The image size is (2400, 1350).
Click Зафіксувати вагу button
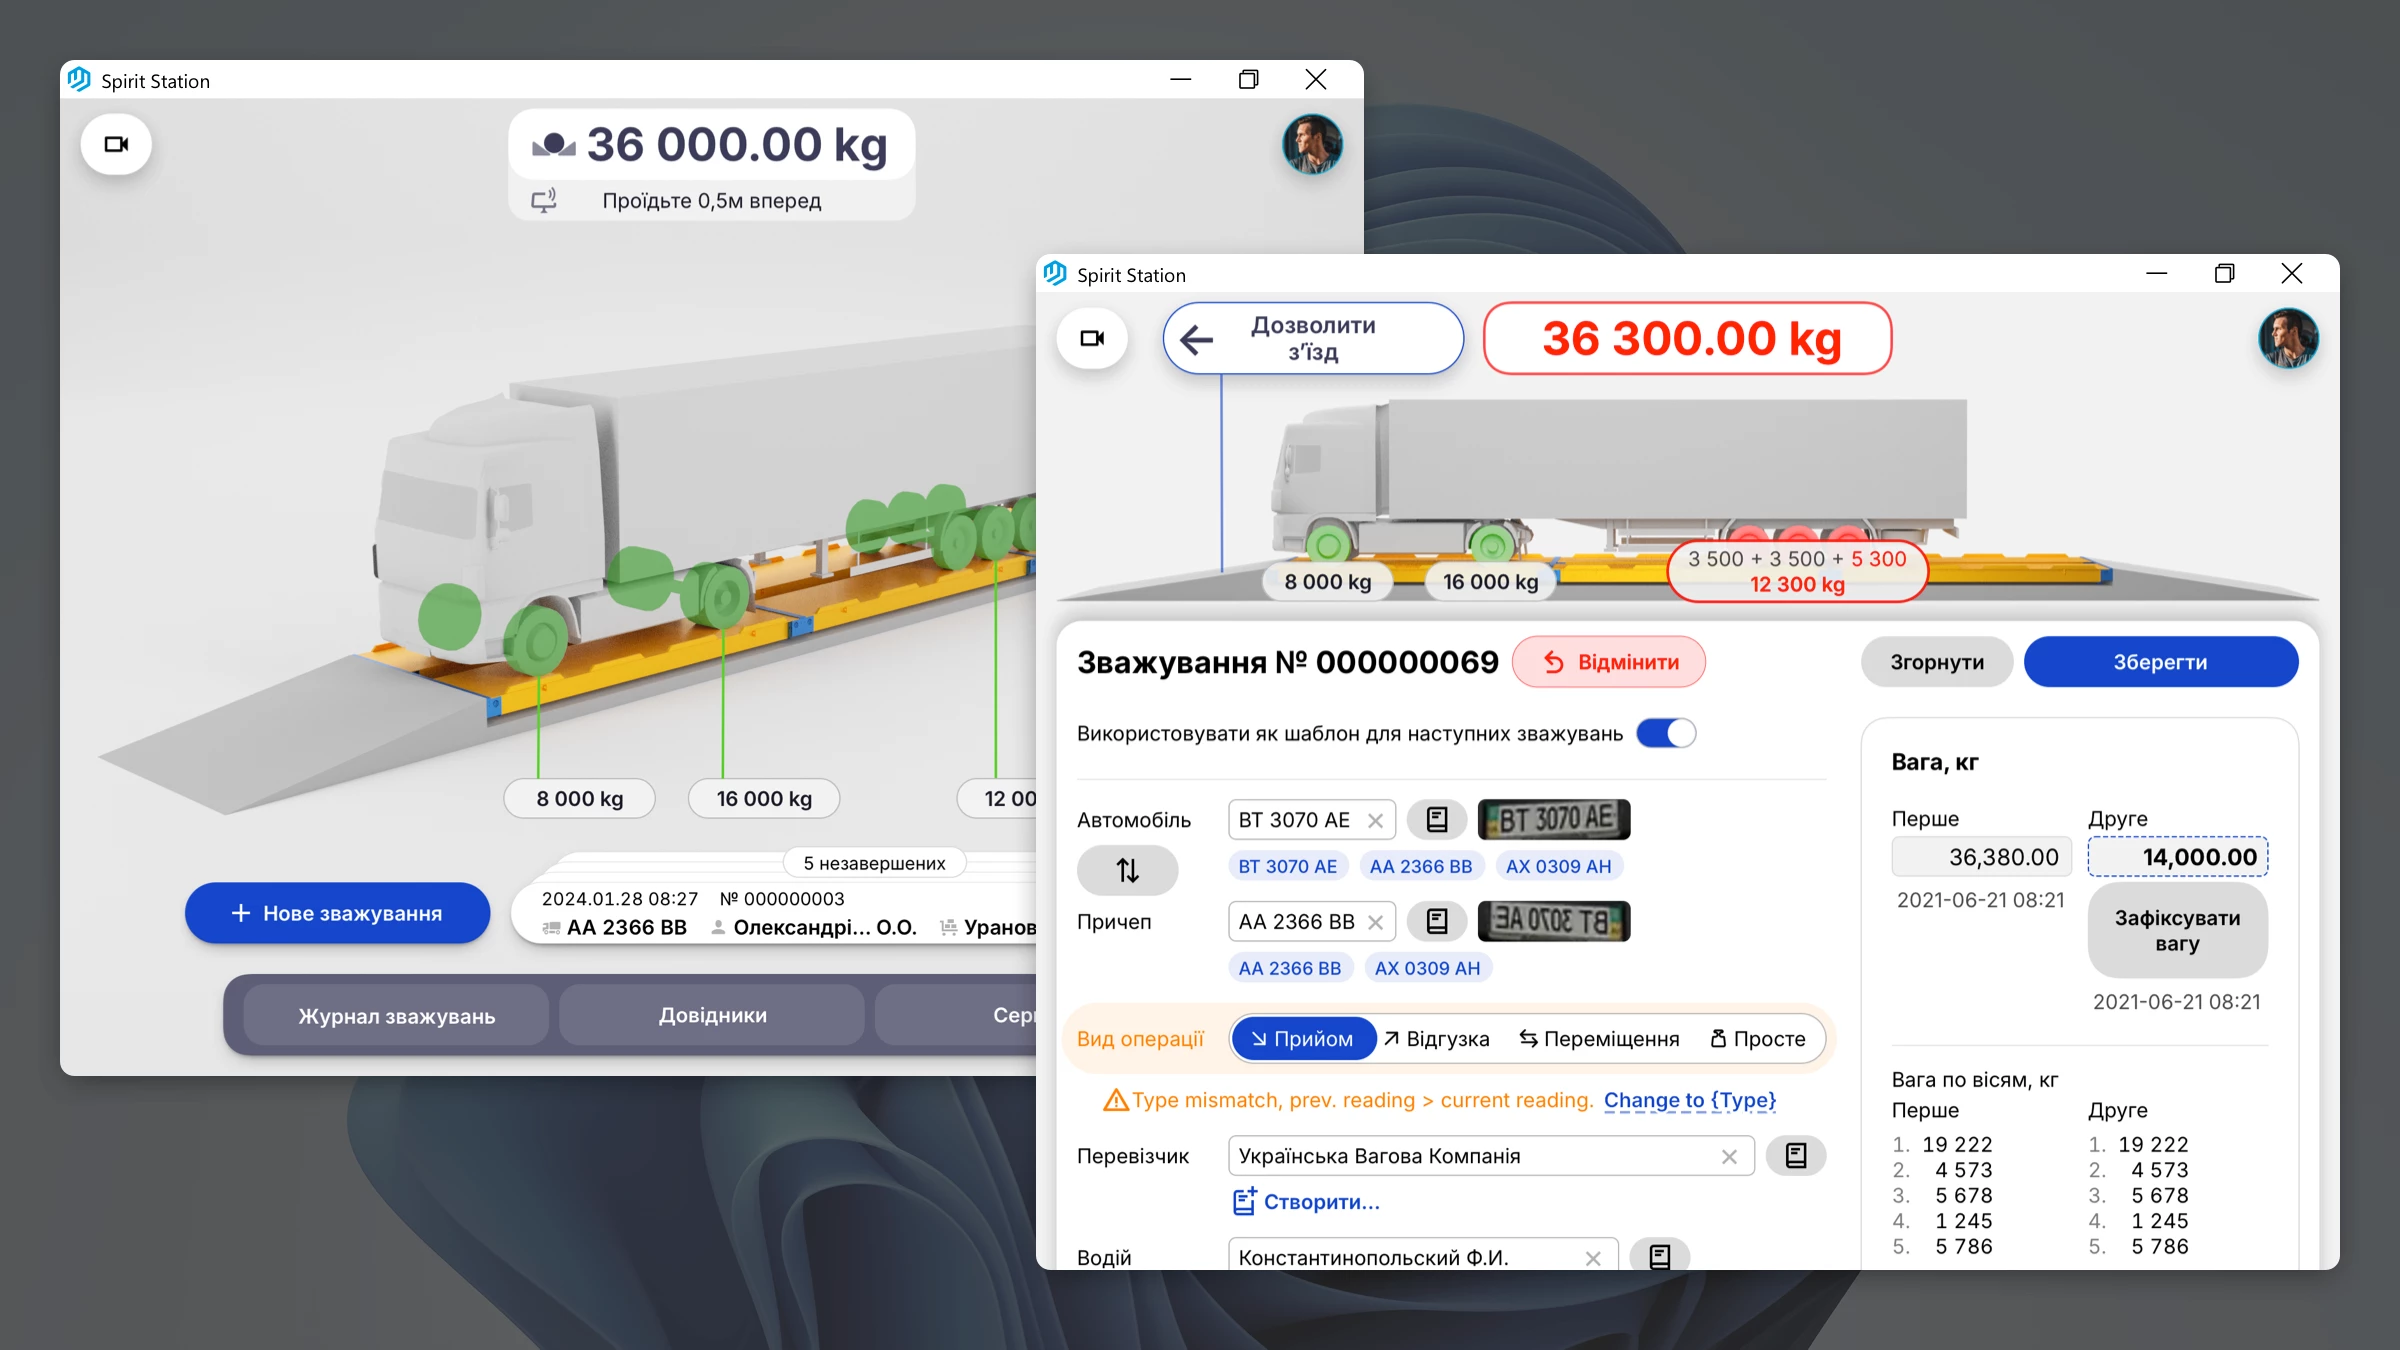[x=2177, y=930]
